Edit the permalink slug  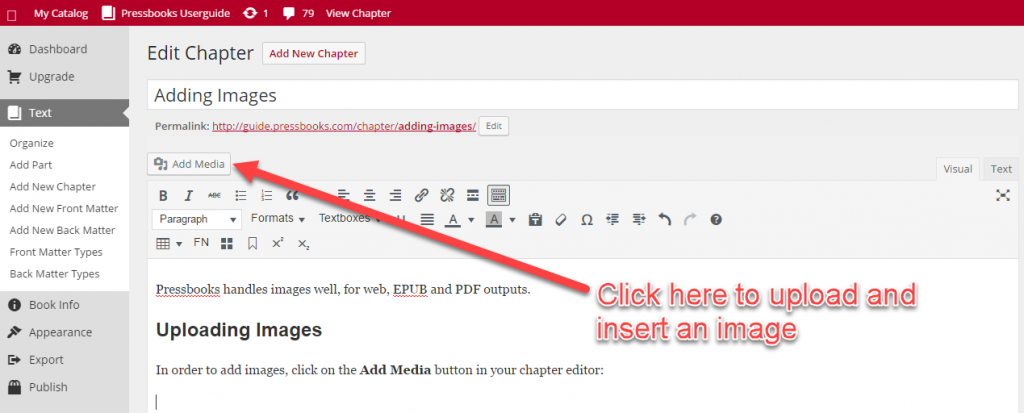pos(494,126)
